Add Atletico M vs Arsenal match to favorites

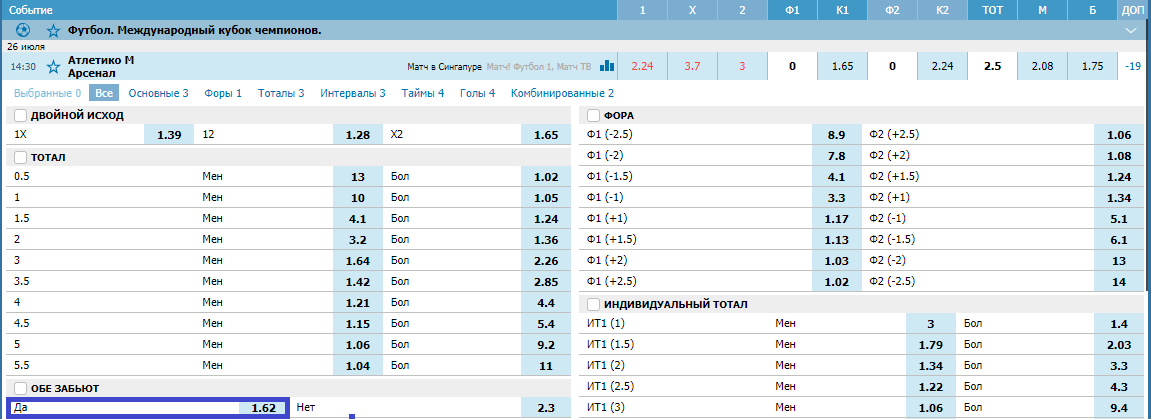tap(53, 67)
